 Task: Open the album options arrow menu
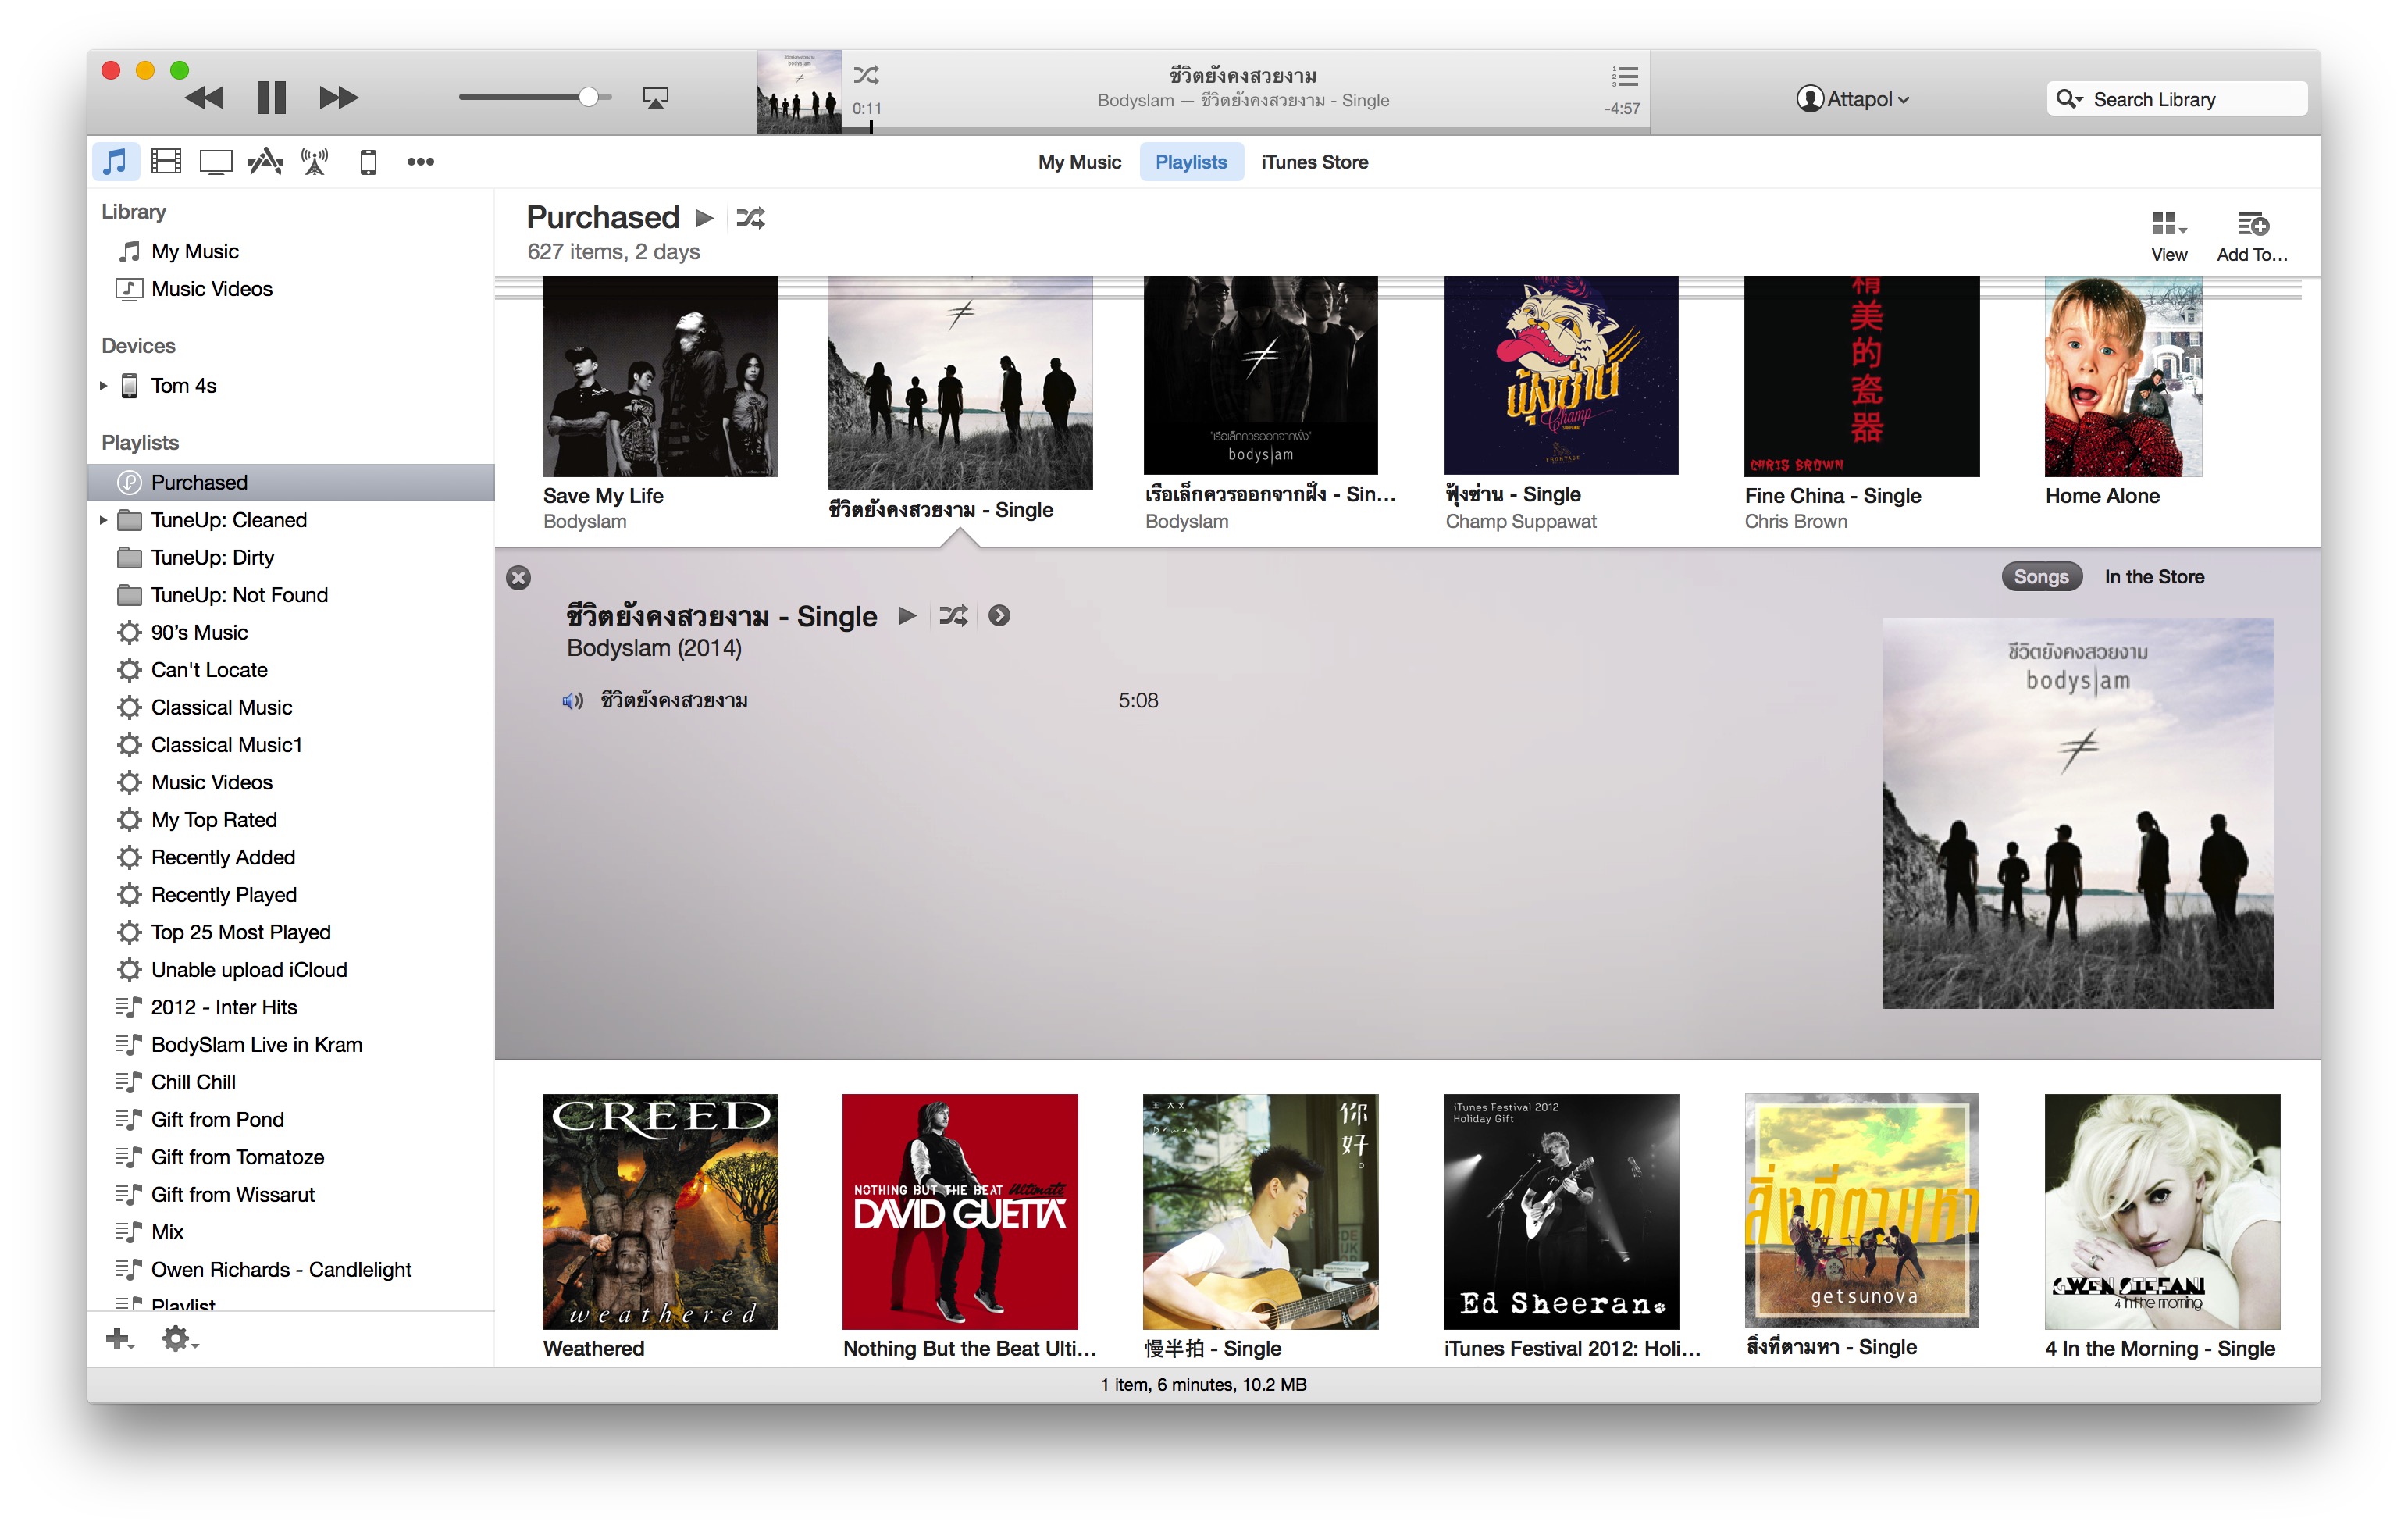999,616
